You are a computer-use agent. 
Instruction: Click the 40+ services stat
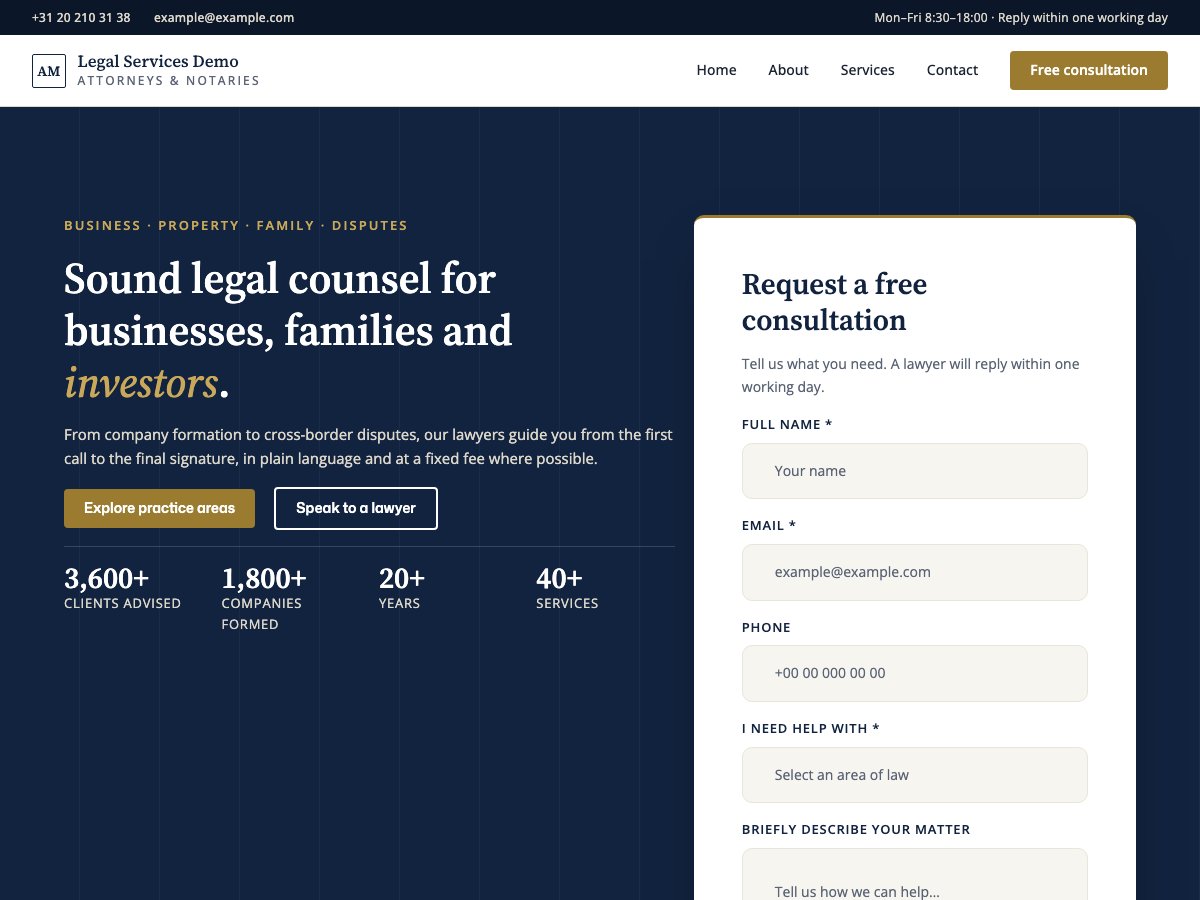coord(567,587)
